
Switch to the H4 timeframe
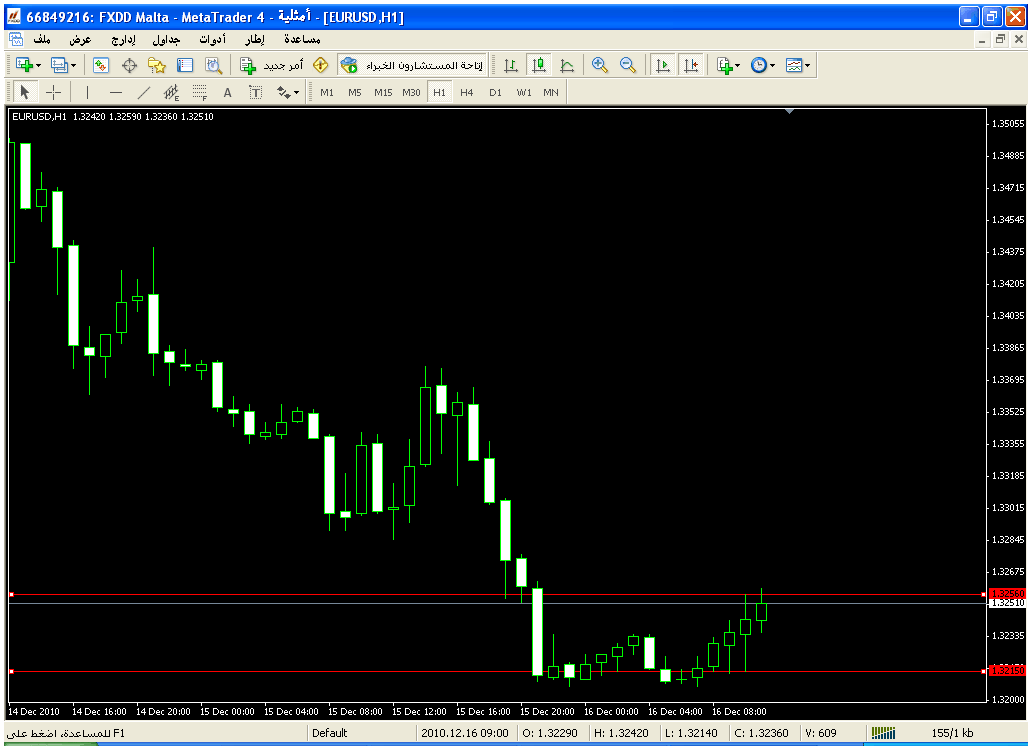tap(467, 92)
